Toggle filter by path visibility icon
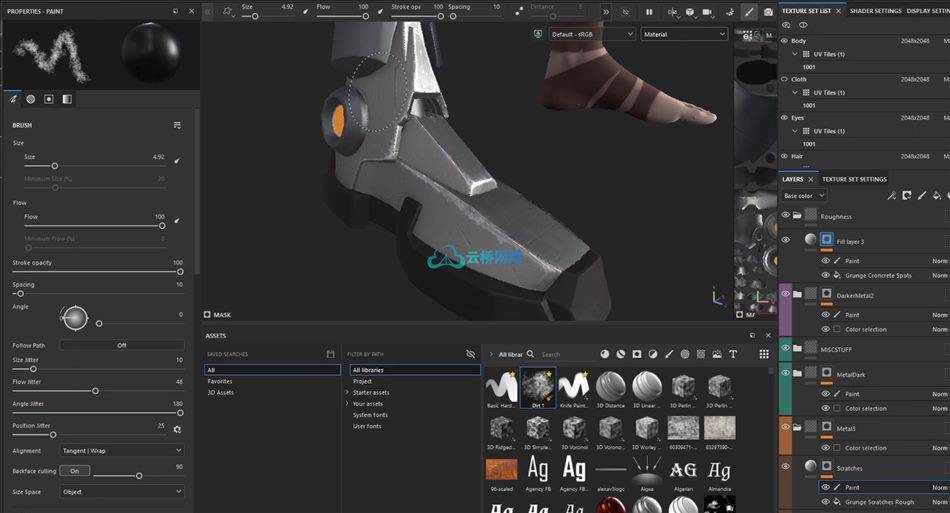950x513 pixels. tap(471, 354)
